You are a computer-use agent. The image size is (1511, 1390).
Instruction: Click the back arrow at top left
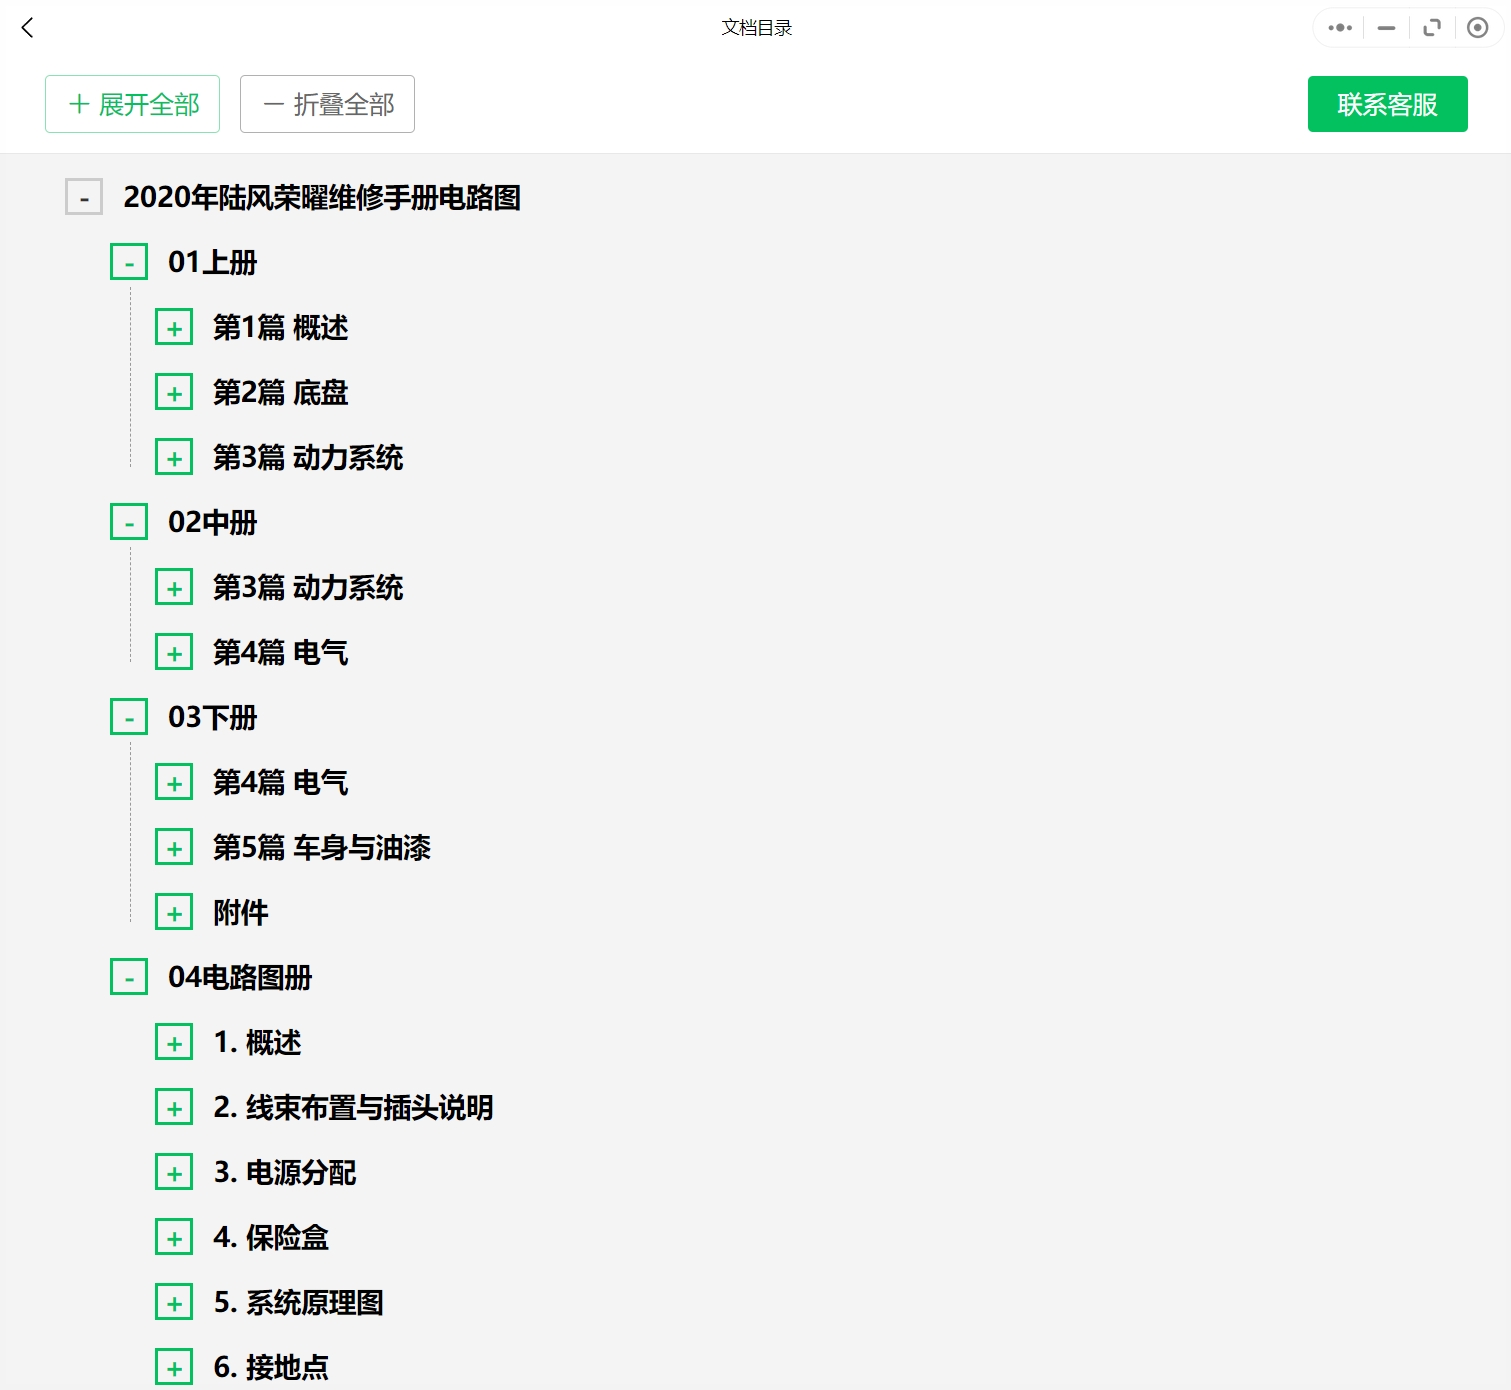[26, 28]
